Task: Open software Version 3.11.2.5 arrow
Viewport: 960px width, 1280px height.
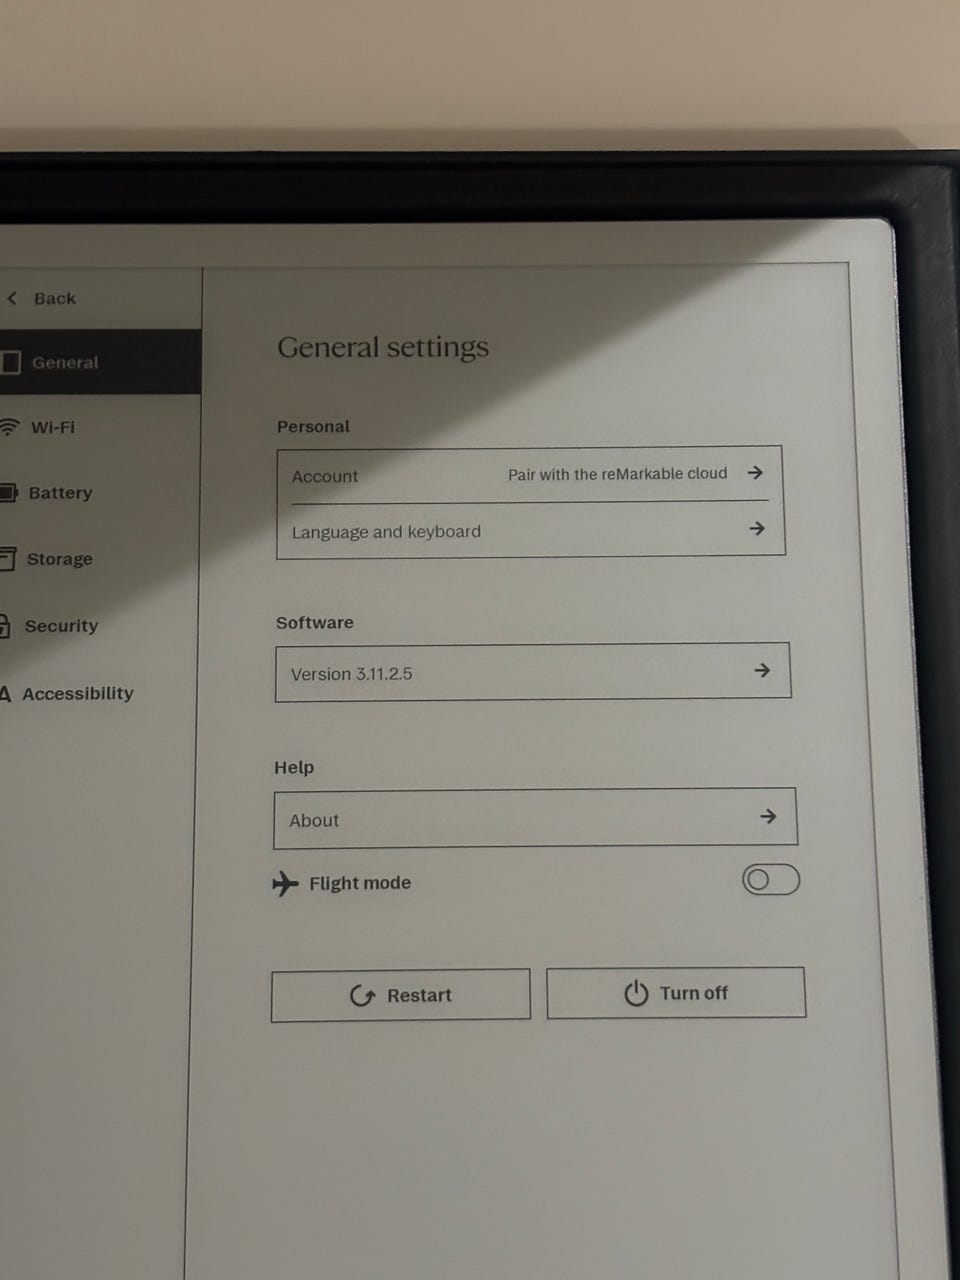Action: (762, 670)
